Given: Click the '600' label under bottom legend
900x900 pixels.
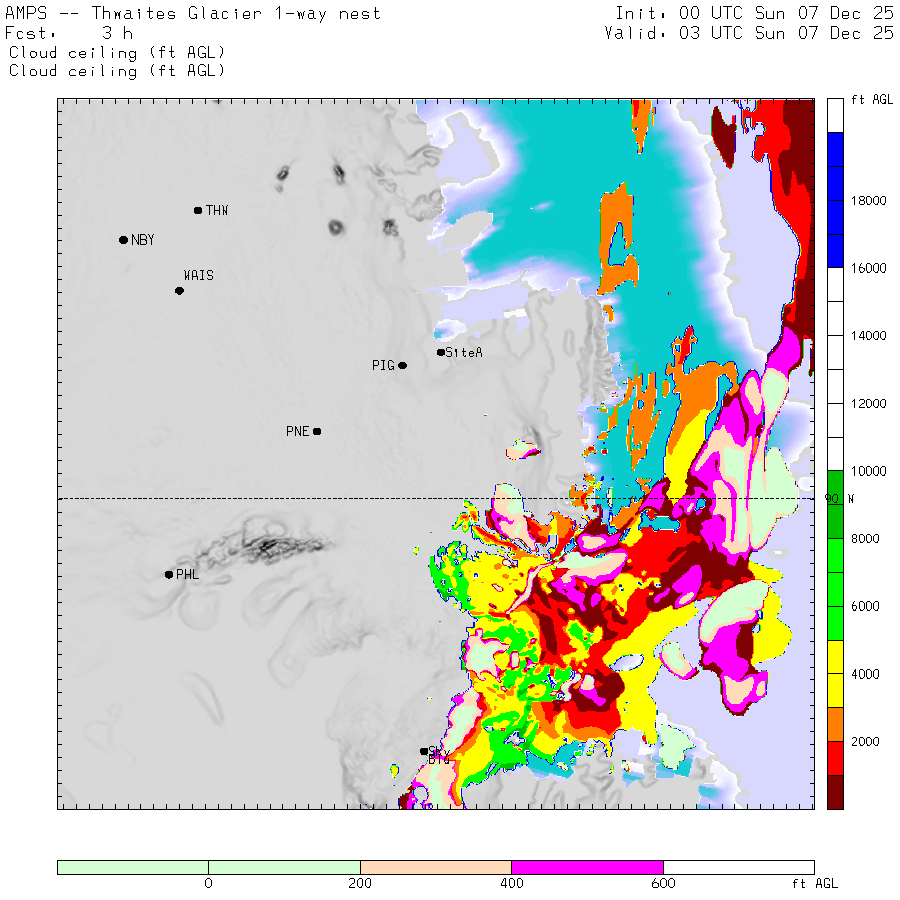Looking at the screenshot, I should pos(663,883).
